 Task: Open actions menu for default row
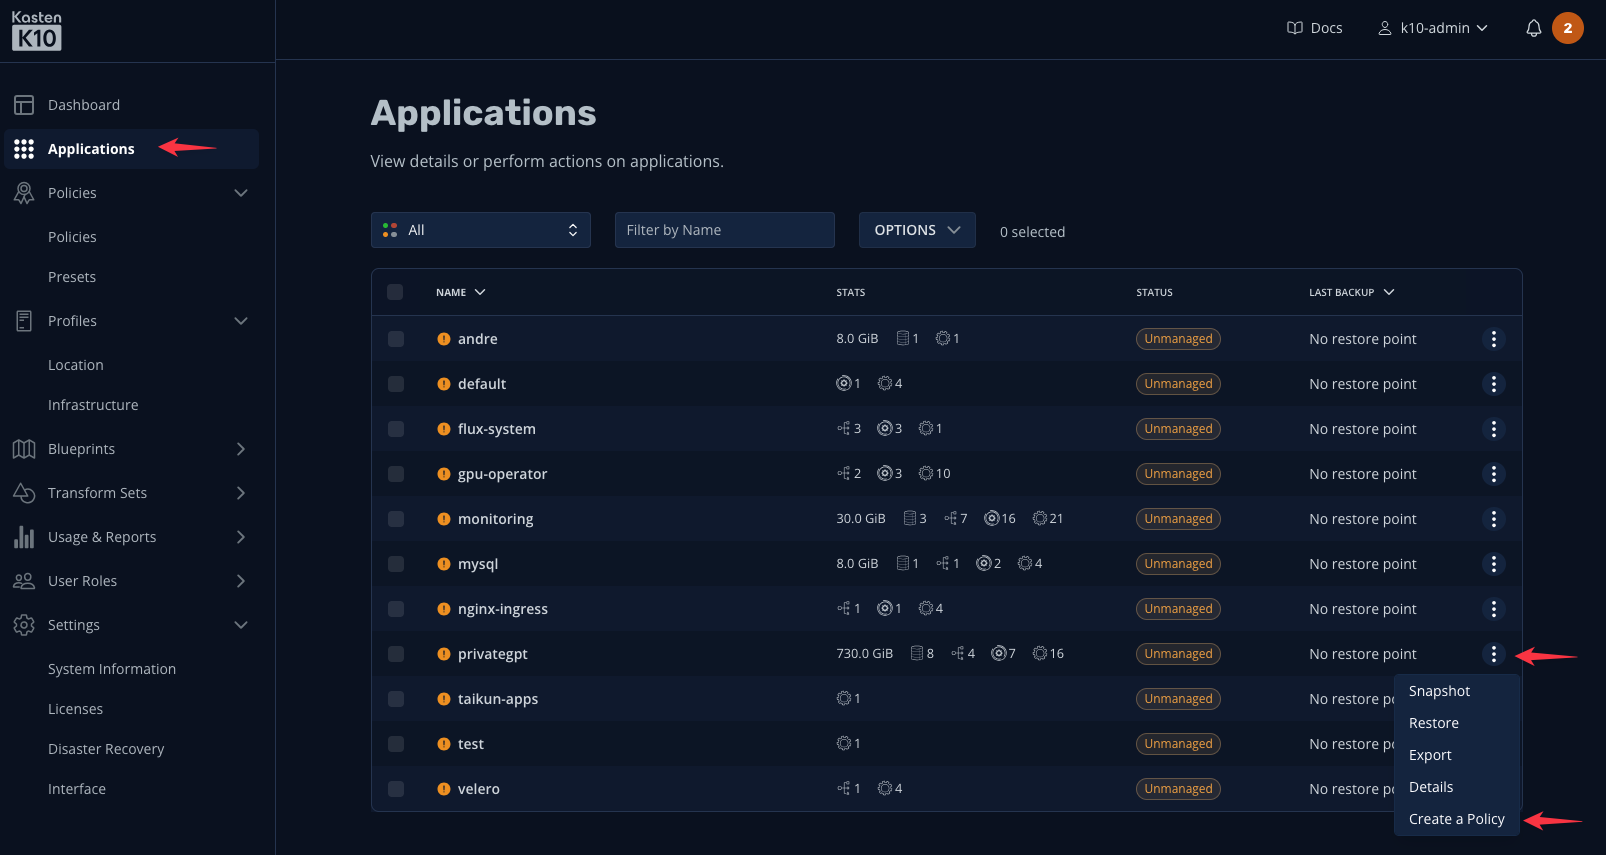(x=1493, y=384)
